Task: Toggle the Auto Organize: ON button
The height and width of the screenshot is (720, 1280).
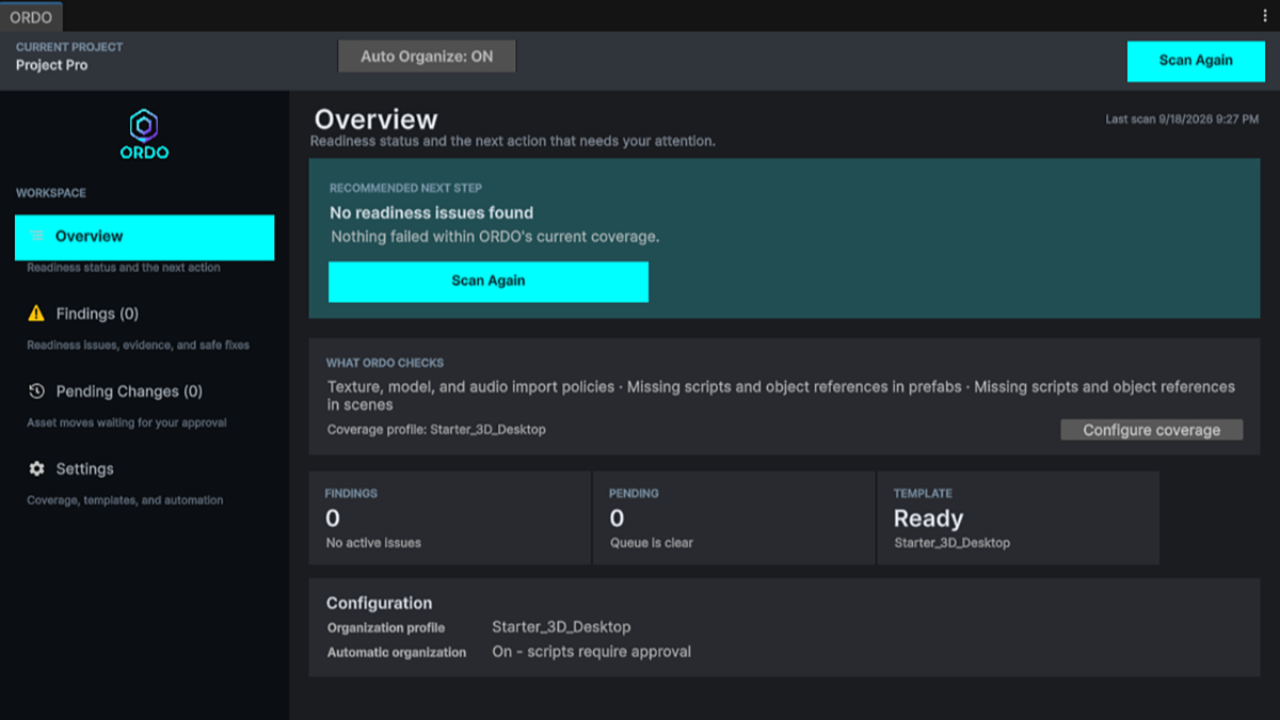Action: pyautogui.click(x=427, y=57)
